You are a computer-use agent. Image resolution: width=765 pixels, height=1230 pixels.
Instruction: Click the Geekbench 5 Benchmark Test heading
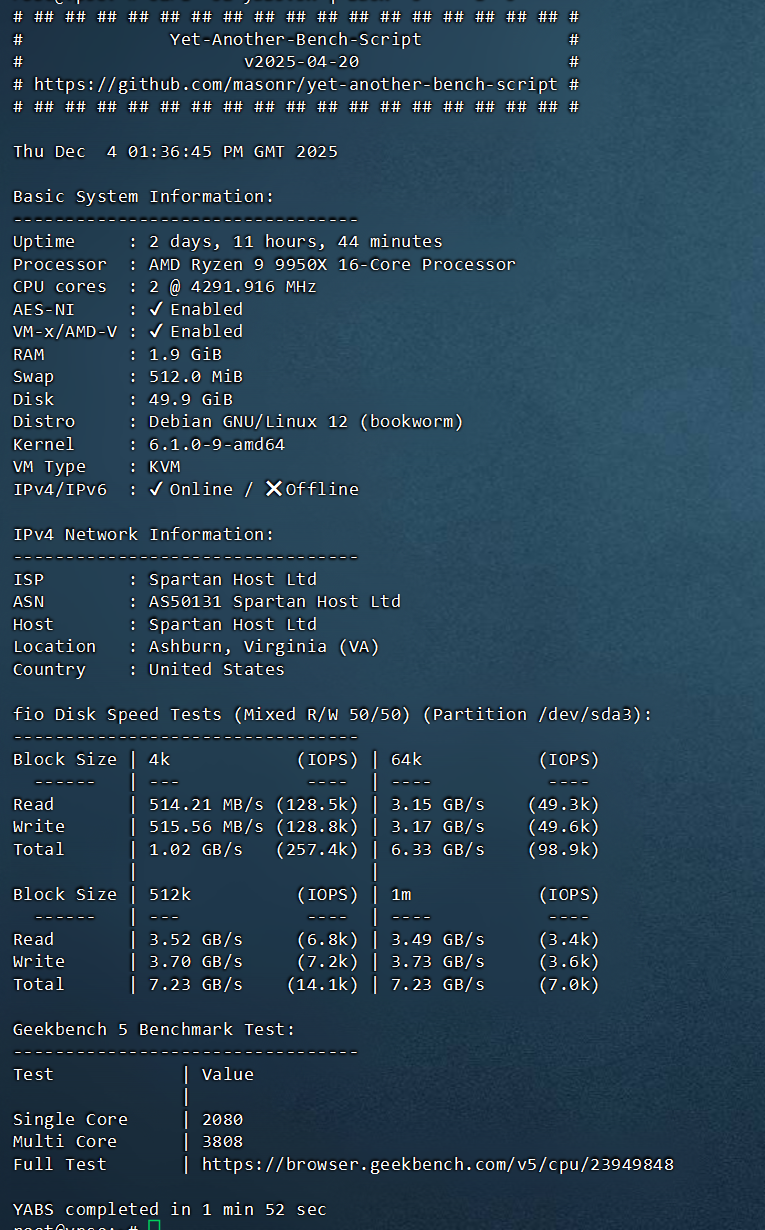154,1029
